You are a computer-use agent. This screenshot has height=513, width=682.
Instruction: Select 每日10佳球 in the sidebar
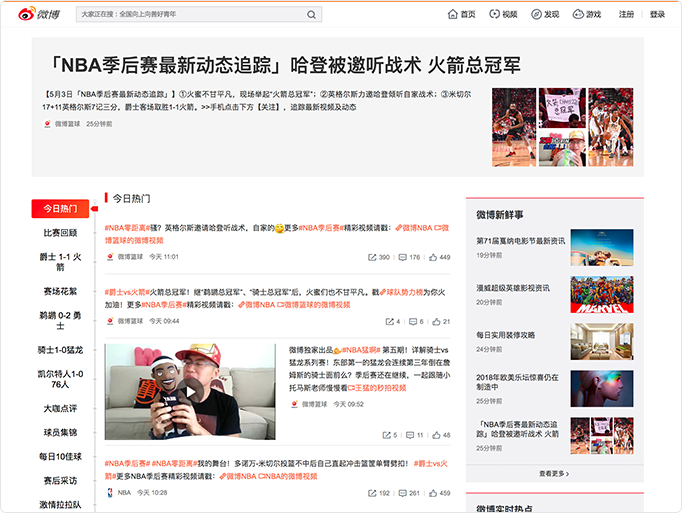[60, 456]
